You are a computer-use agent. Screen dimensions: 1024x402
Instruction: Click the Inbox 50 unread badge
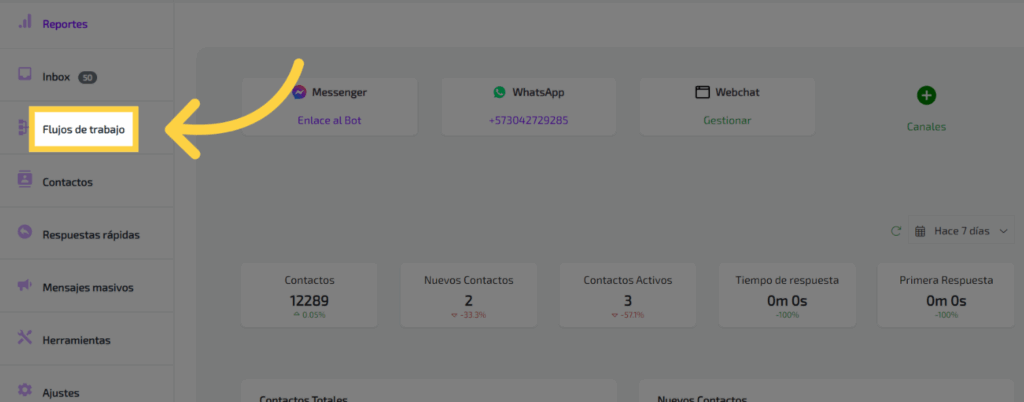[x=87, y=77]
